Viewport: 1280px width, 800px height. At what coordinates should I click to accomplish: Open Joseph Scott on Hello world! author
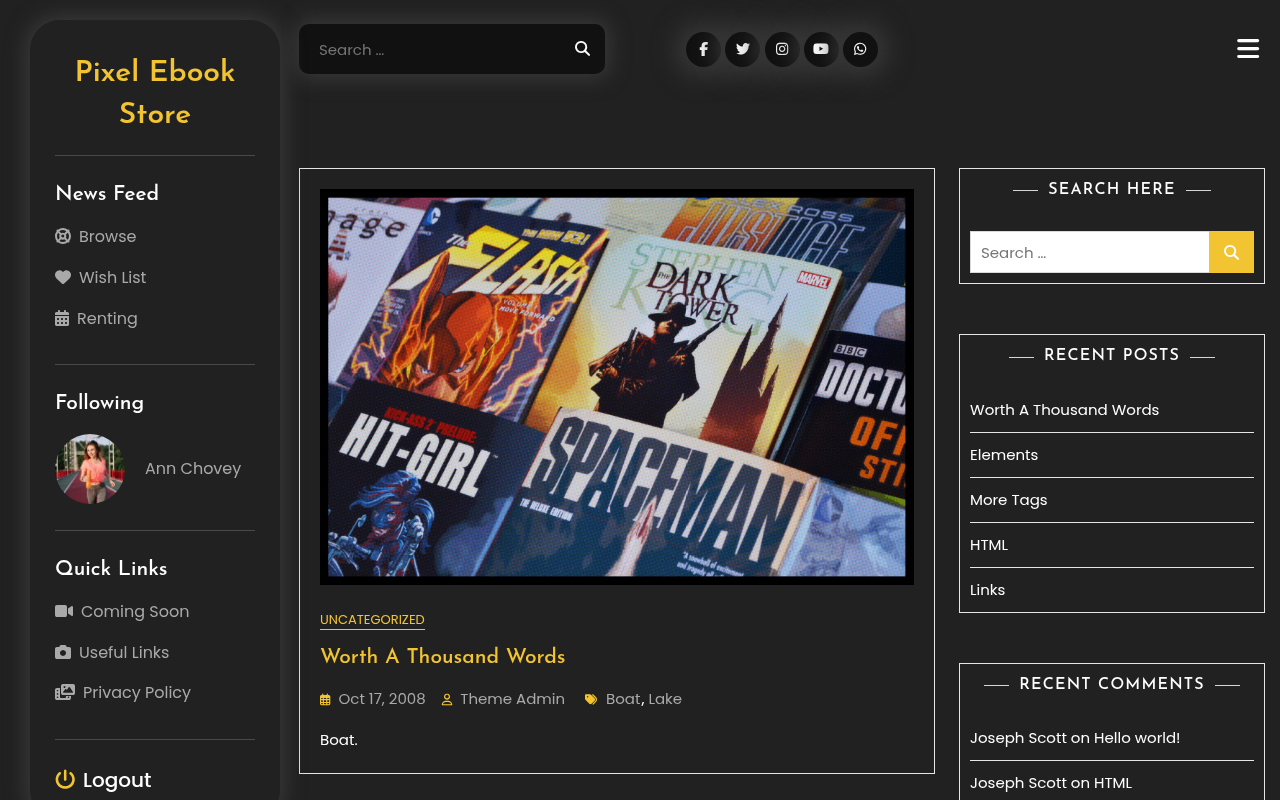point(1018,738)
